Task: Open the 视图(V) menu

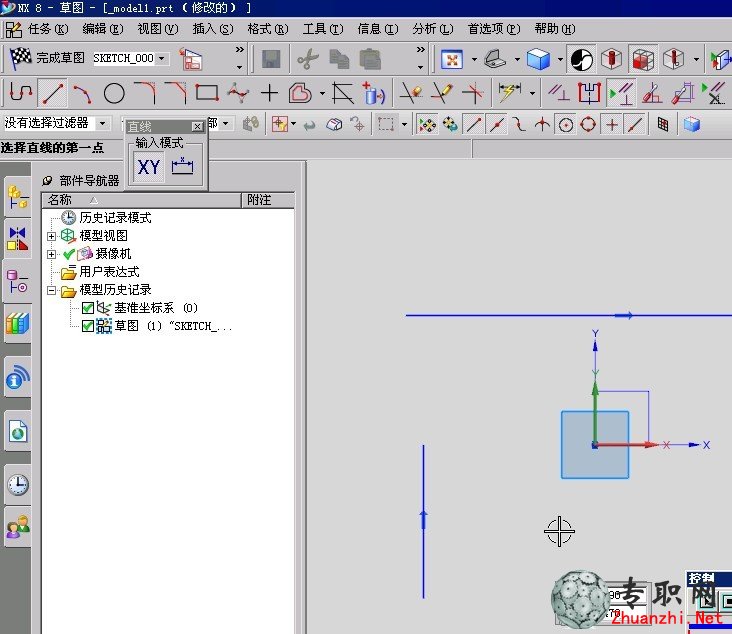Action: [x=158, y=29]
